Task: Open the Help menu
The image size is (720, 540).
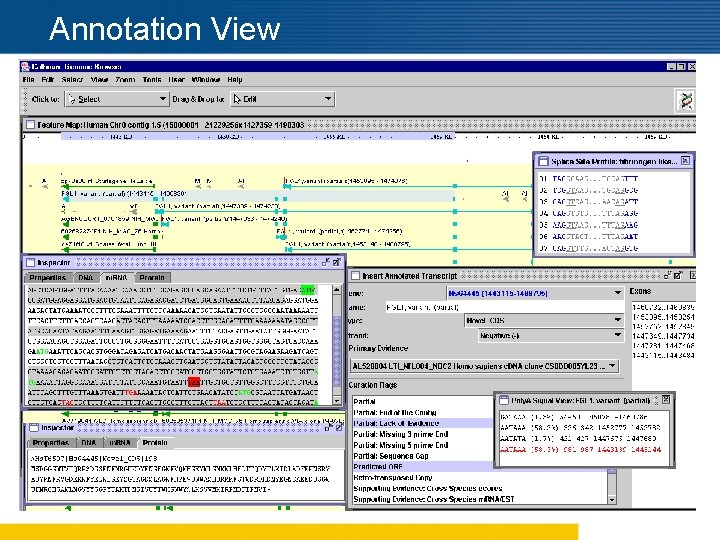Action: (235, 79)
